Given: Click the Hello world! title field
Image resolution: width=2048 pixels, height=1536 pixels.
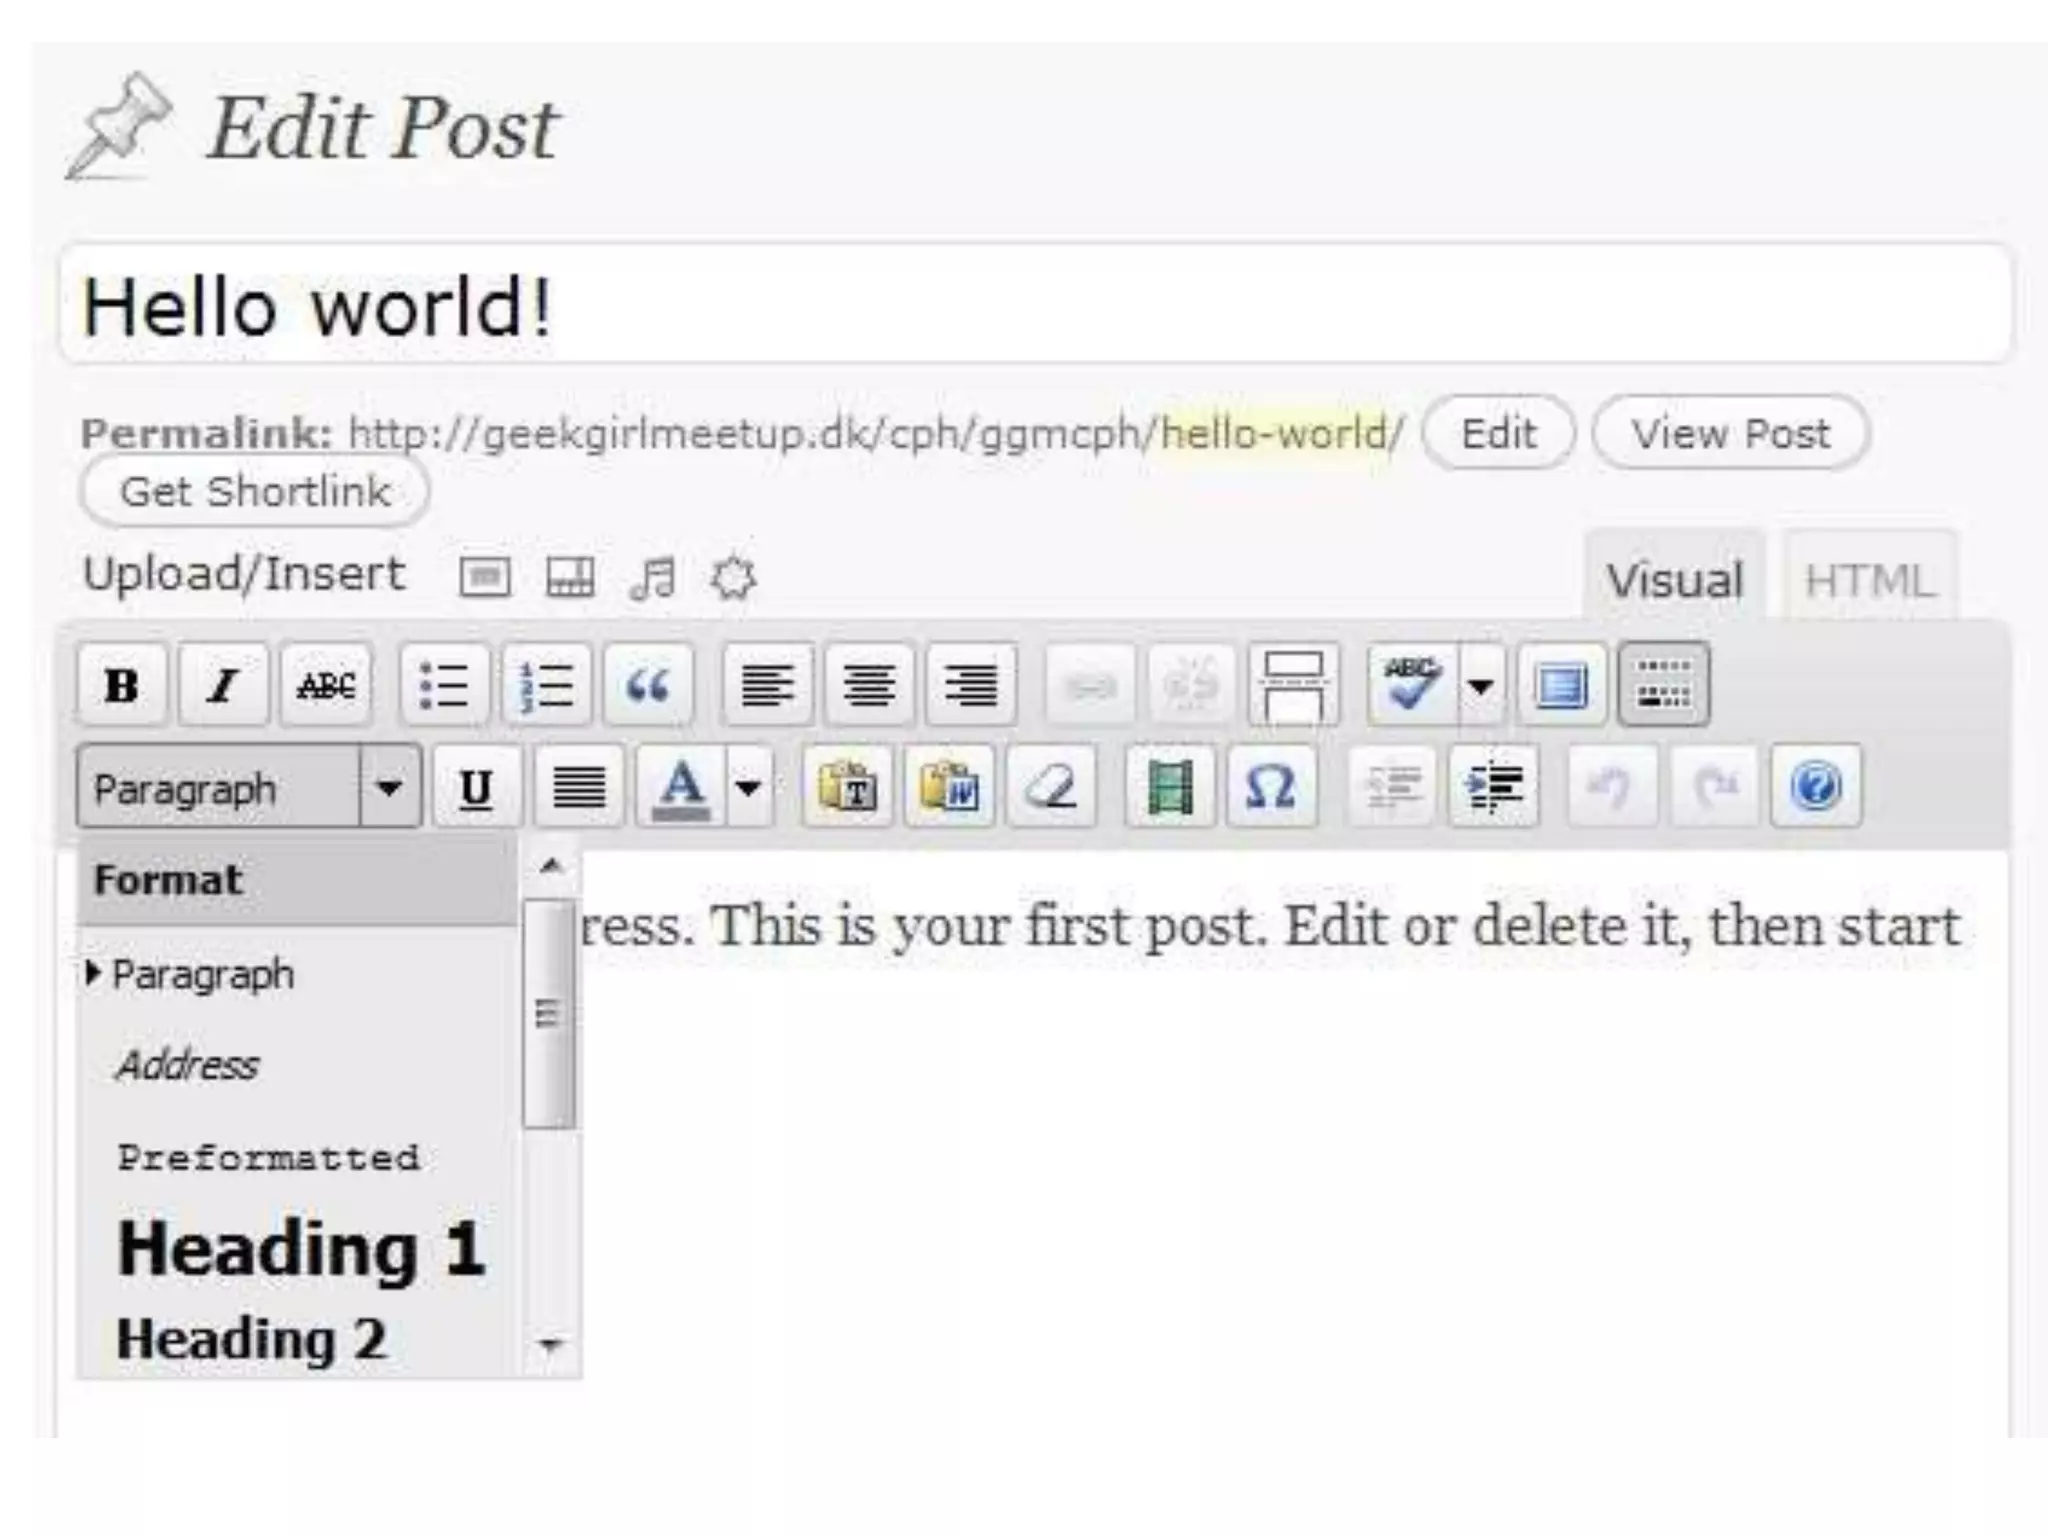Looking at the screenshot, I should coord(1034,306).
